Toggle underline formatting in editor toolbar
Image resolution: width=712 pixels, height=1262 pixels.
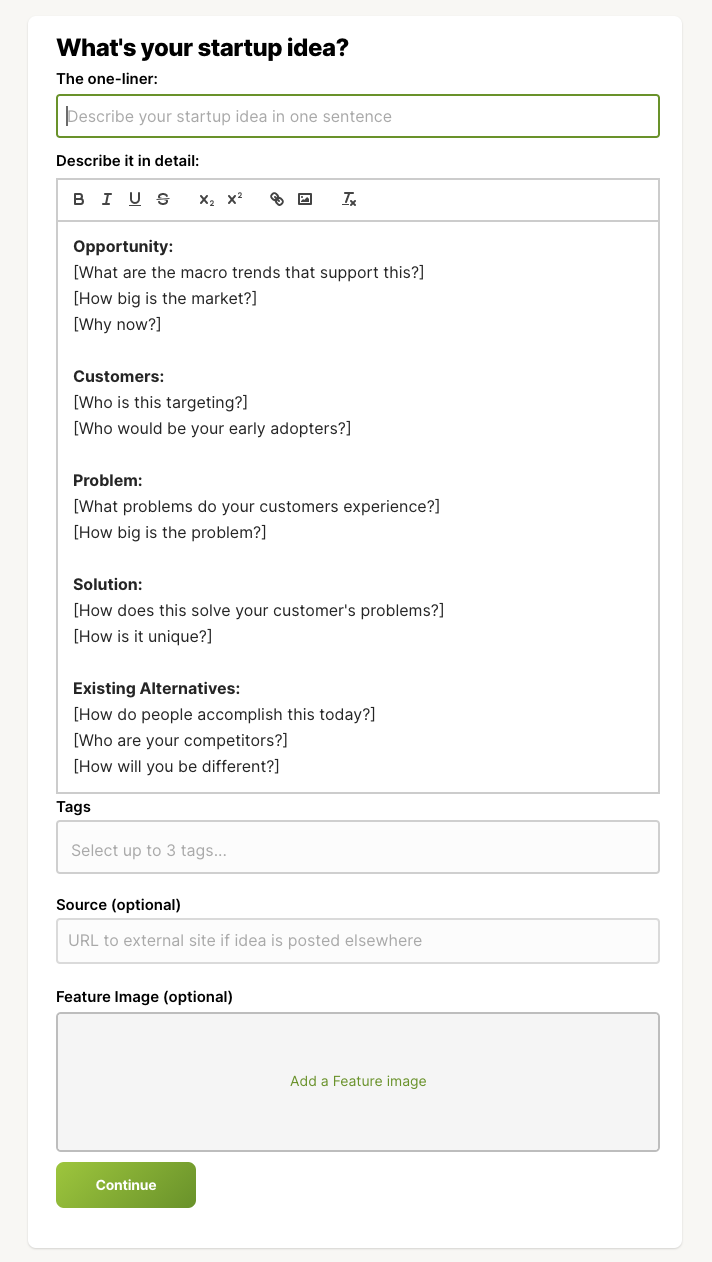click(135, 199)
